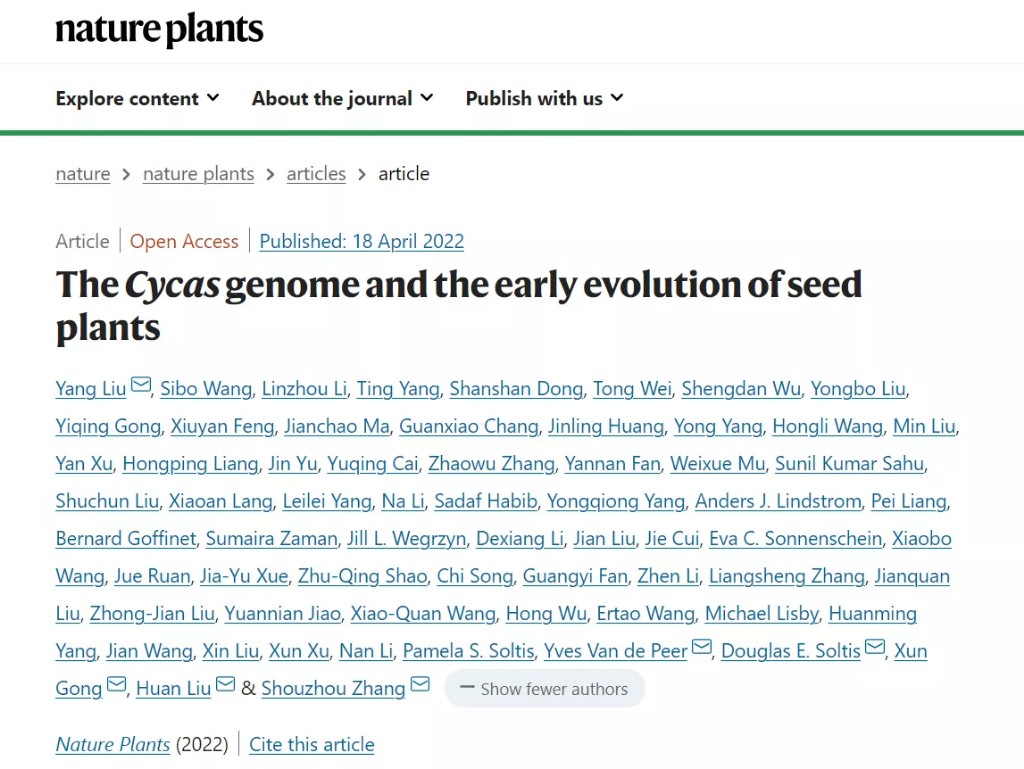The height and width of the screenshot is (769, 1024).
Task: Expand the Explore content dropdown
Action: [x=137, y=98]
